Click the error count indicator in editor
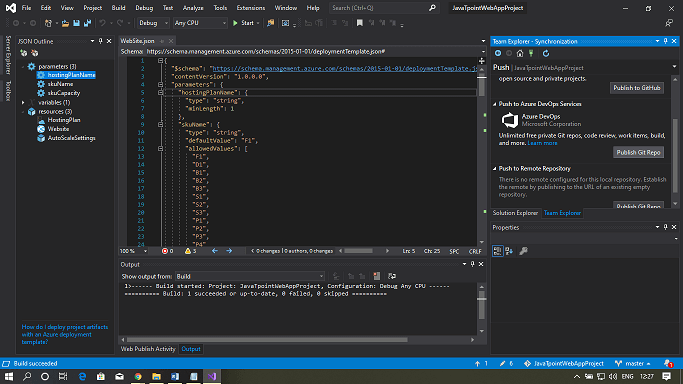 [x=168, y=251]
